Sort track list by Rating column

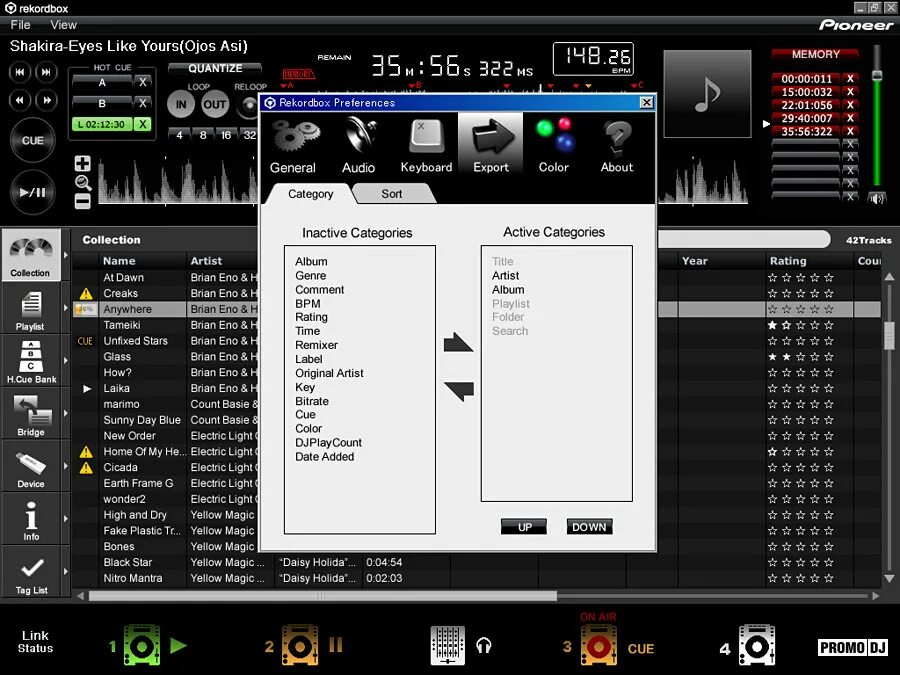809,261
